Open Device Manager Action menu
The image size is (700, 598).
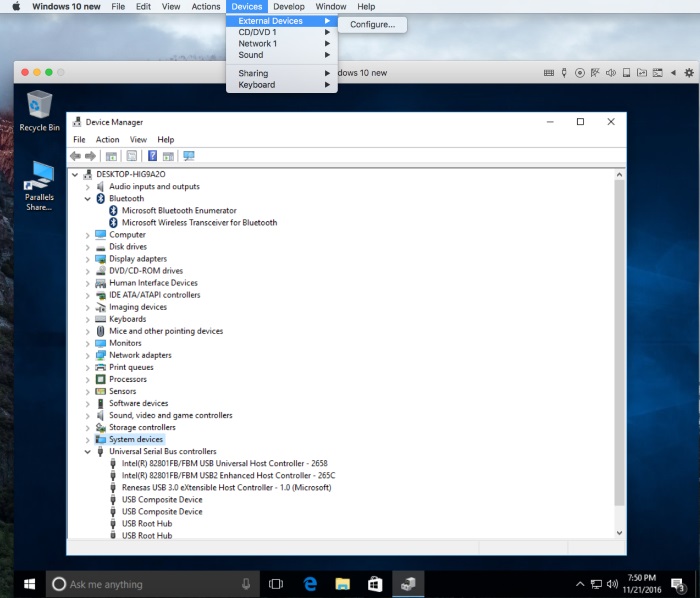pos(107,140)
